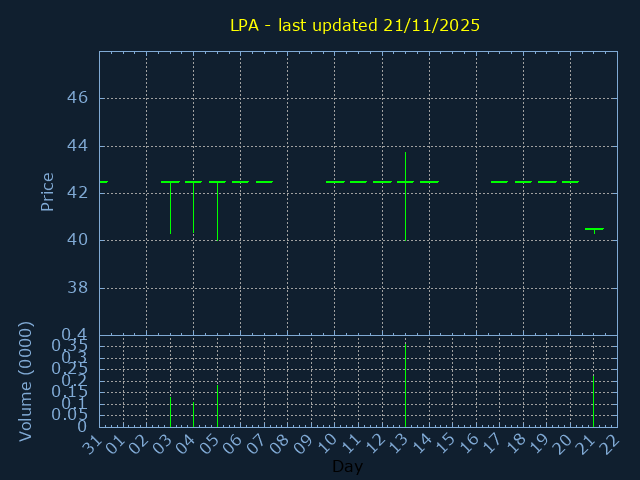640x480 pixels.
Task: Select the 44 price tick label
Action: click(x=78, y=146)
